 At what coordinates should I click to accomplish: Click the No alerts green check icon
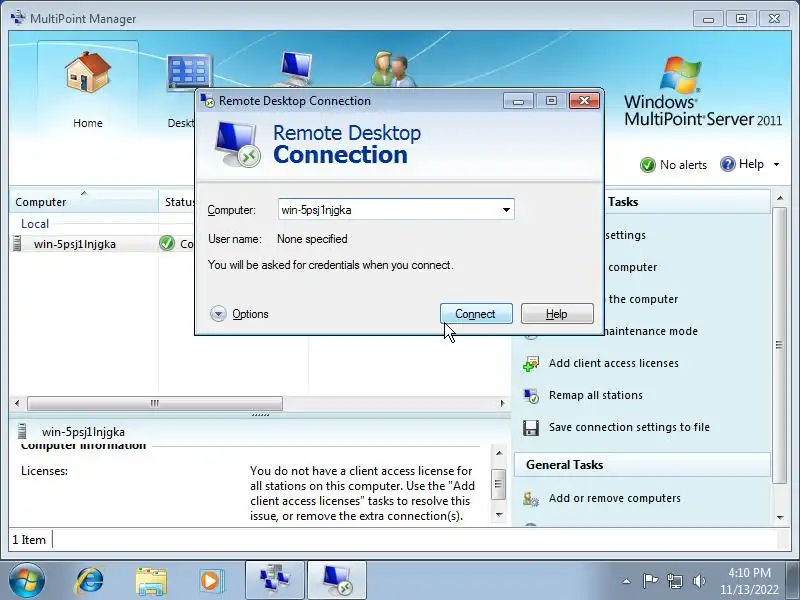coord(647,165)
